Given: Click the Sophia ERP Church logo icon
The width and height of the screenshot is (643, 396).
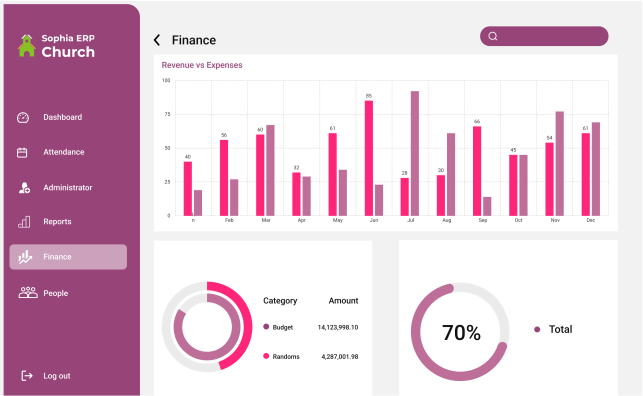Looking at the screenshot, I should [x=27, y=46].
